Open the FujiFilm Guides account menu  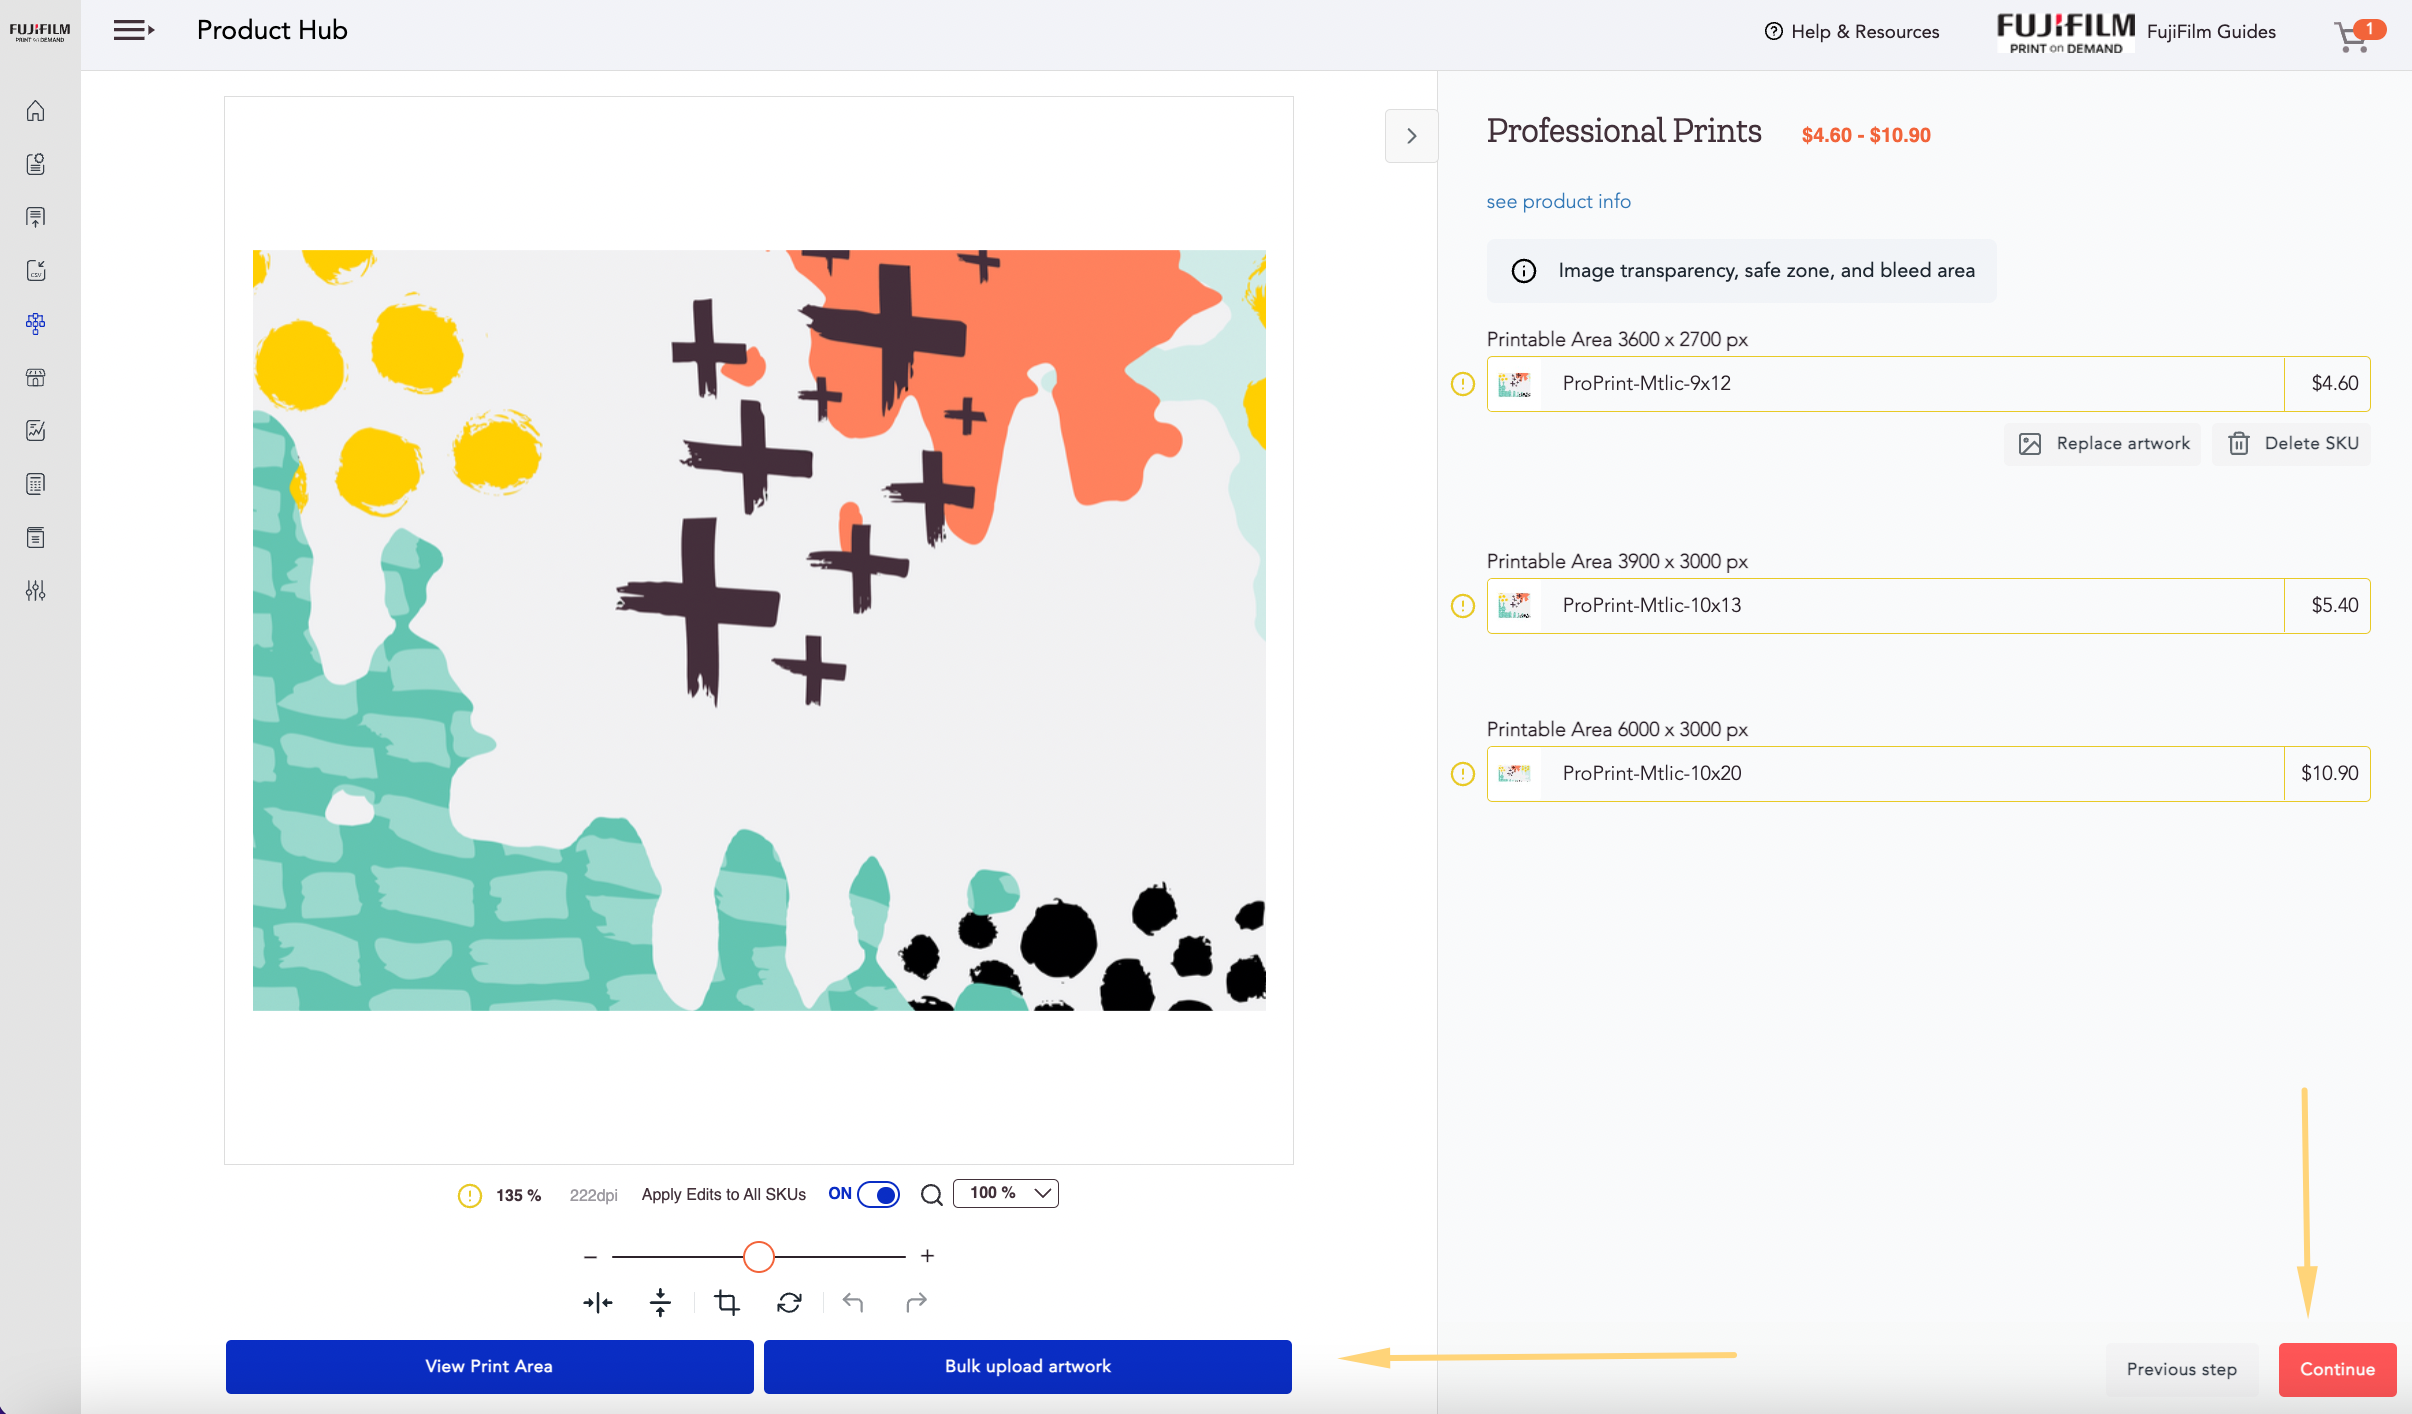tap(2136, 32)
